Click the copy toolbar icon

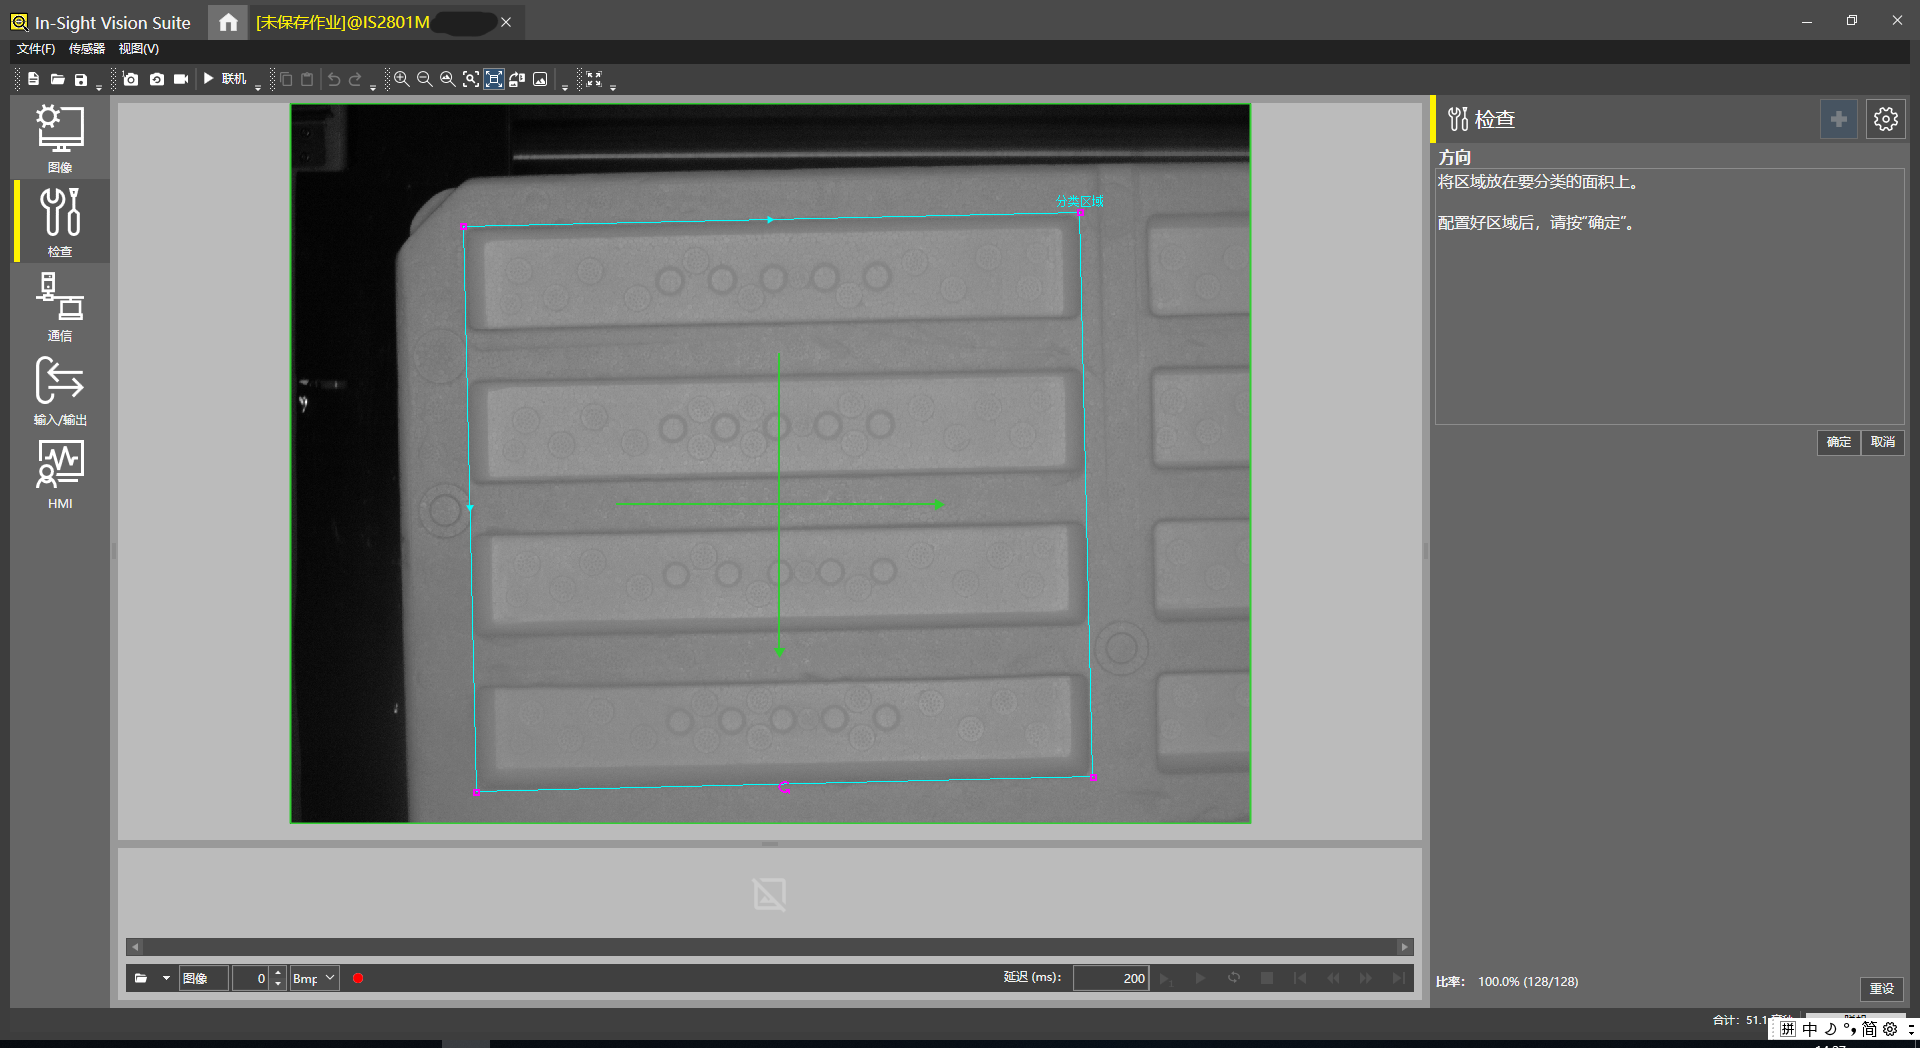tap(286, 79)
